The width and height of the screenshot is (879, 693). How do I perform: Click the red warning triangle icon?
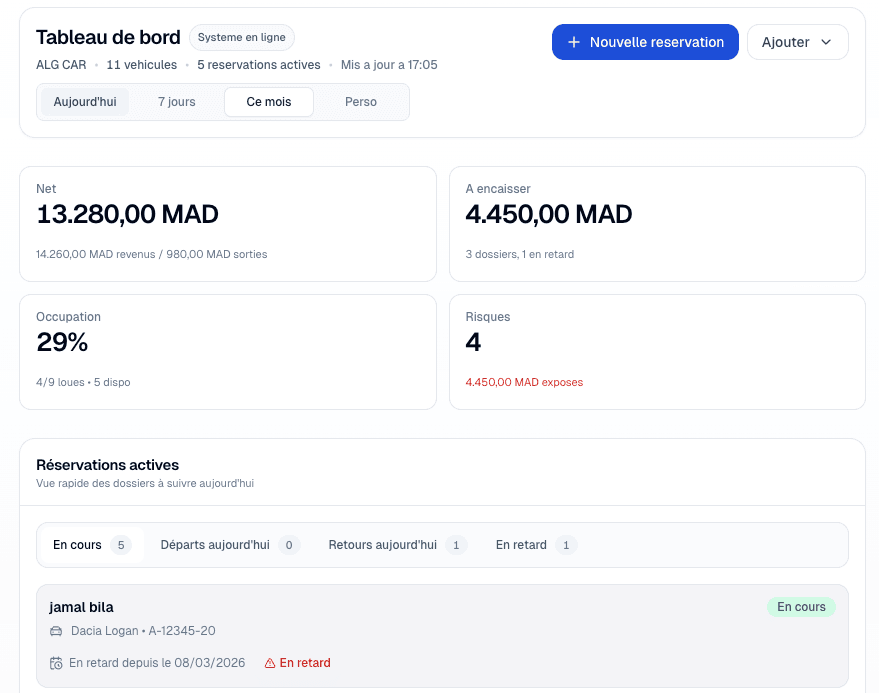(270, 663)
